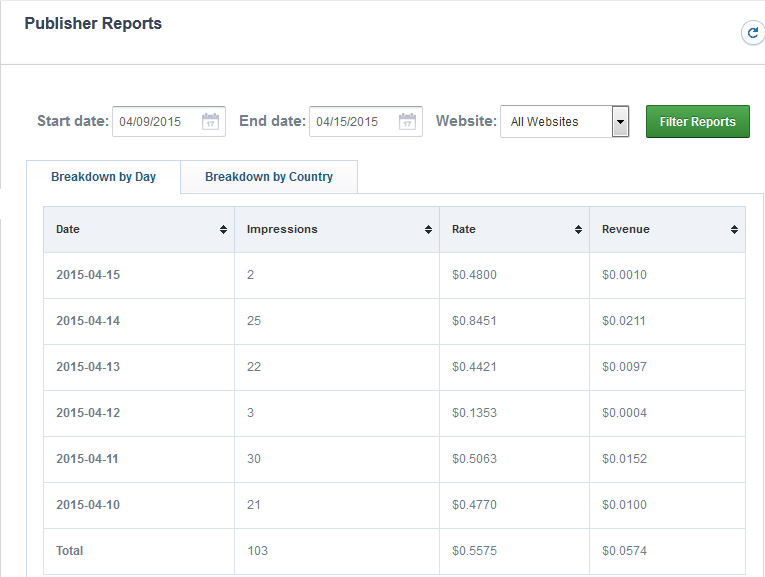The height and width of the screenshot is (577, 765).
Task: Click the Publisher Reports heading
Action: click(93, 23)
